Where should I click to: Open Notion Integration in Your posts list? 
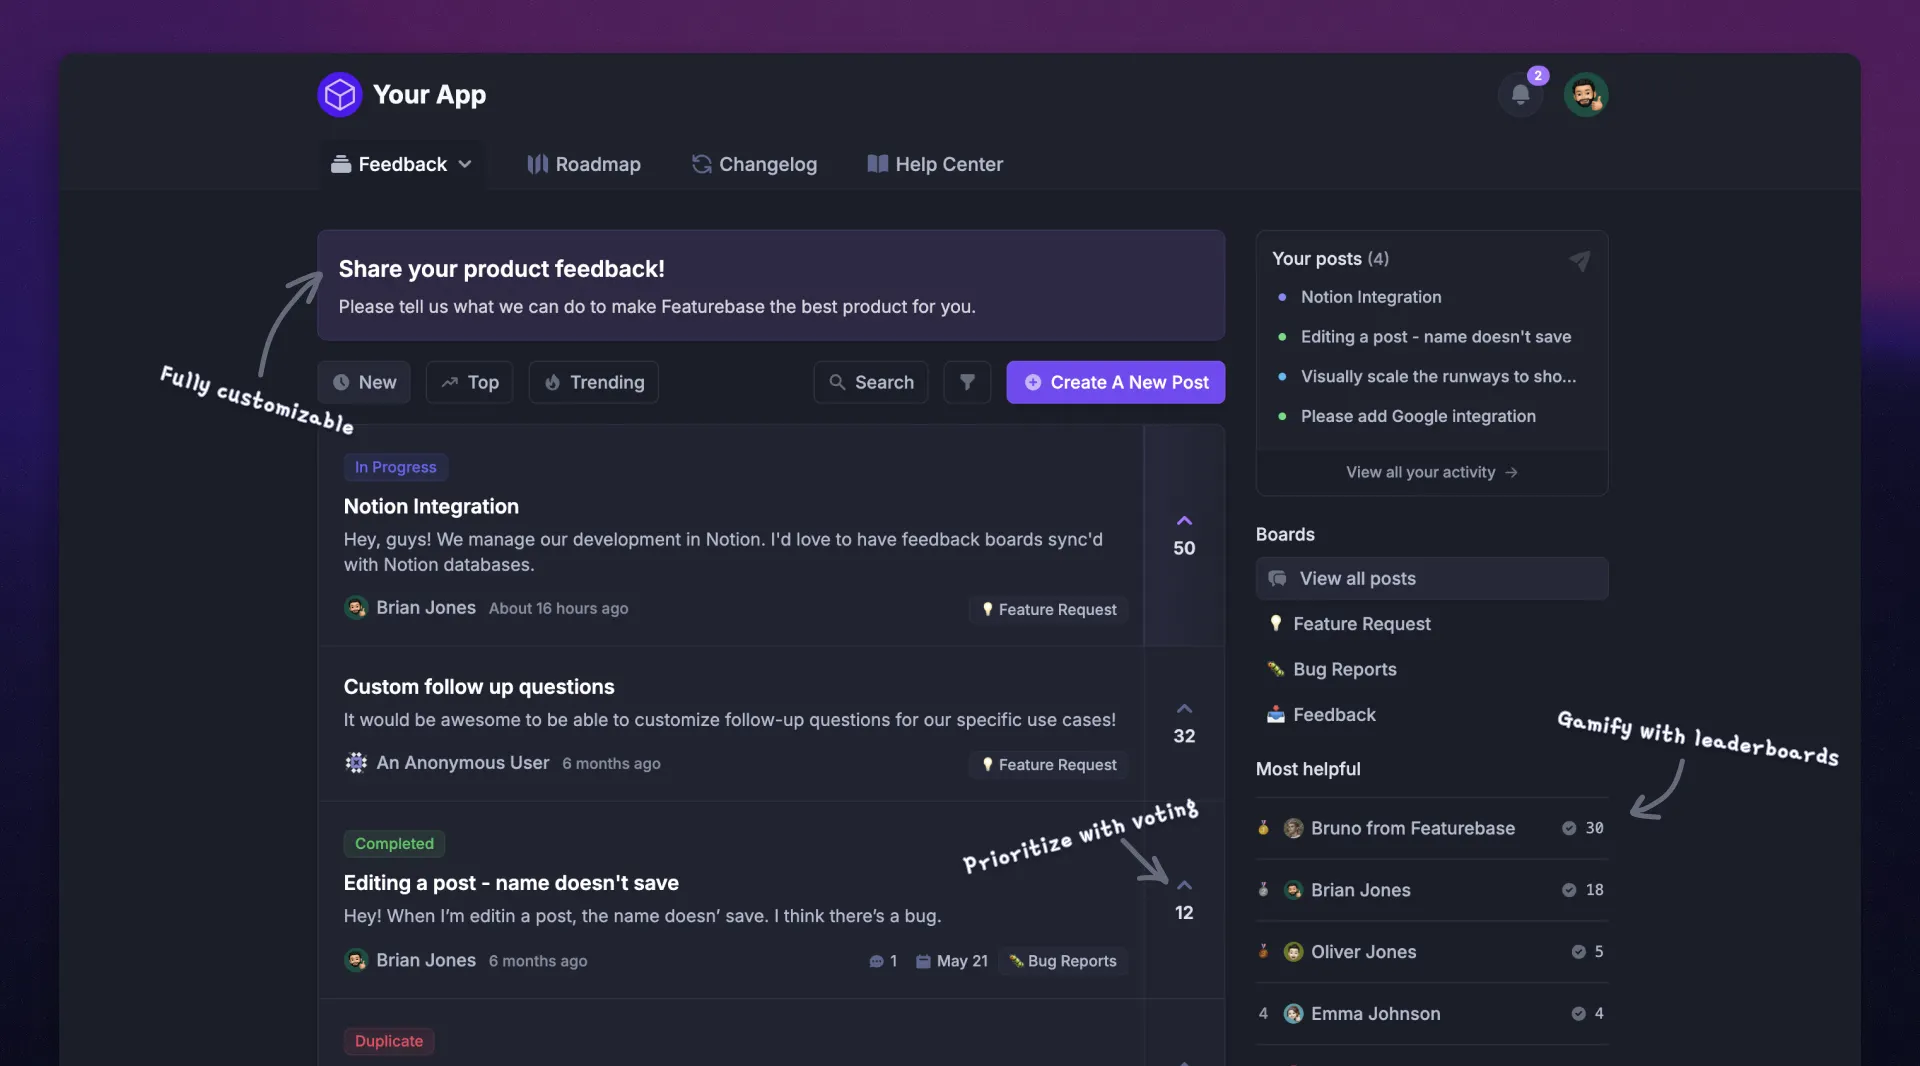tap(1371, 297)
